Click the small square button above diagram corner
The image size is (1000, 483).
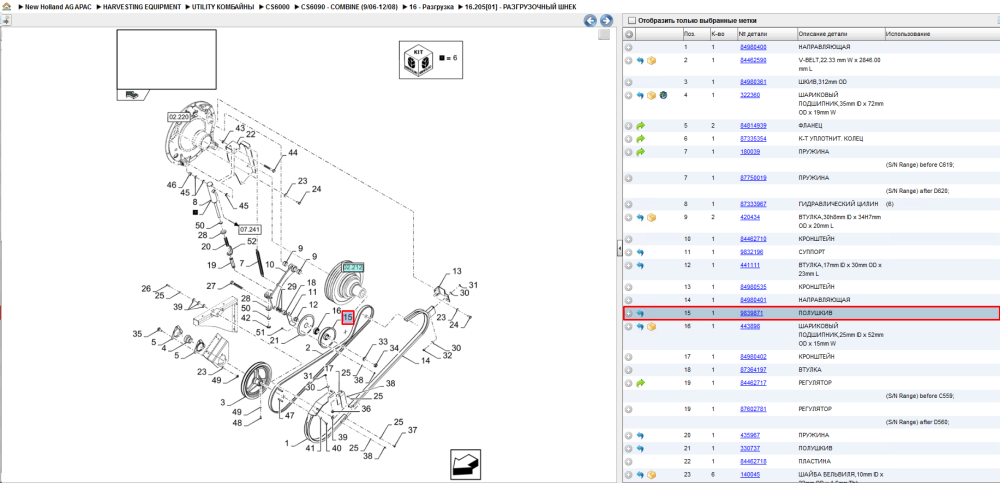point(603,35)
